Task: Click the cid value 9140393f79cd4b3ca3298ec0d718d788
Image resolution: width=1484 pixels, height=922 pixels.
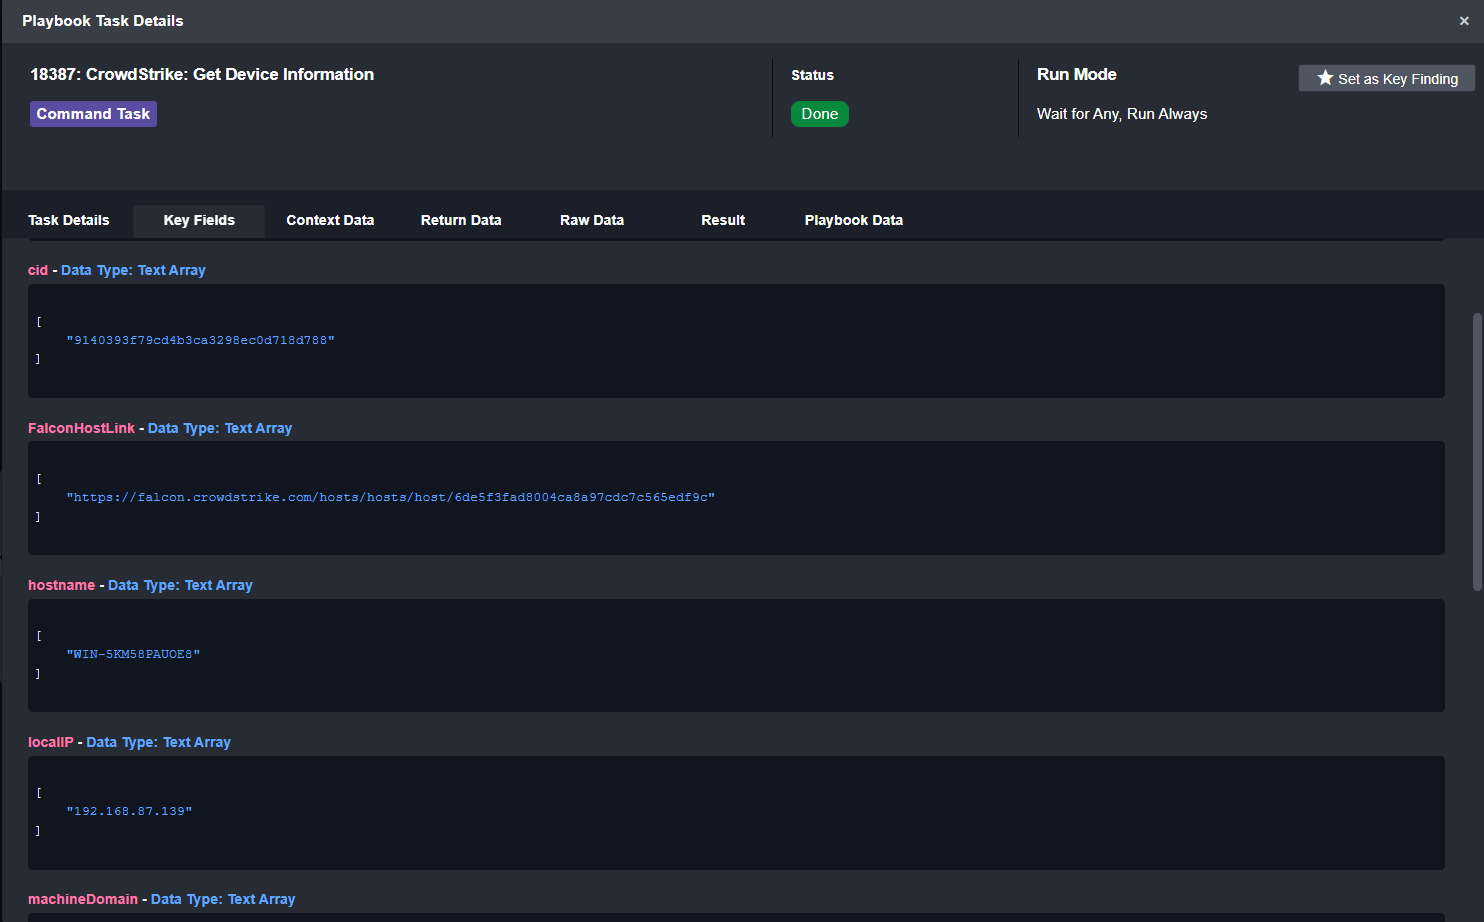Action: coord(201,340)
